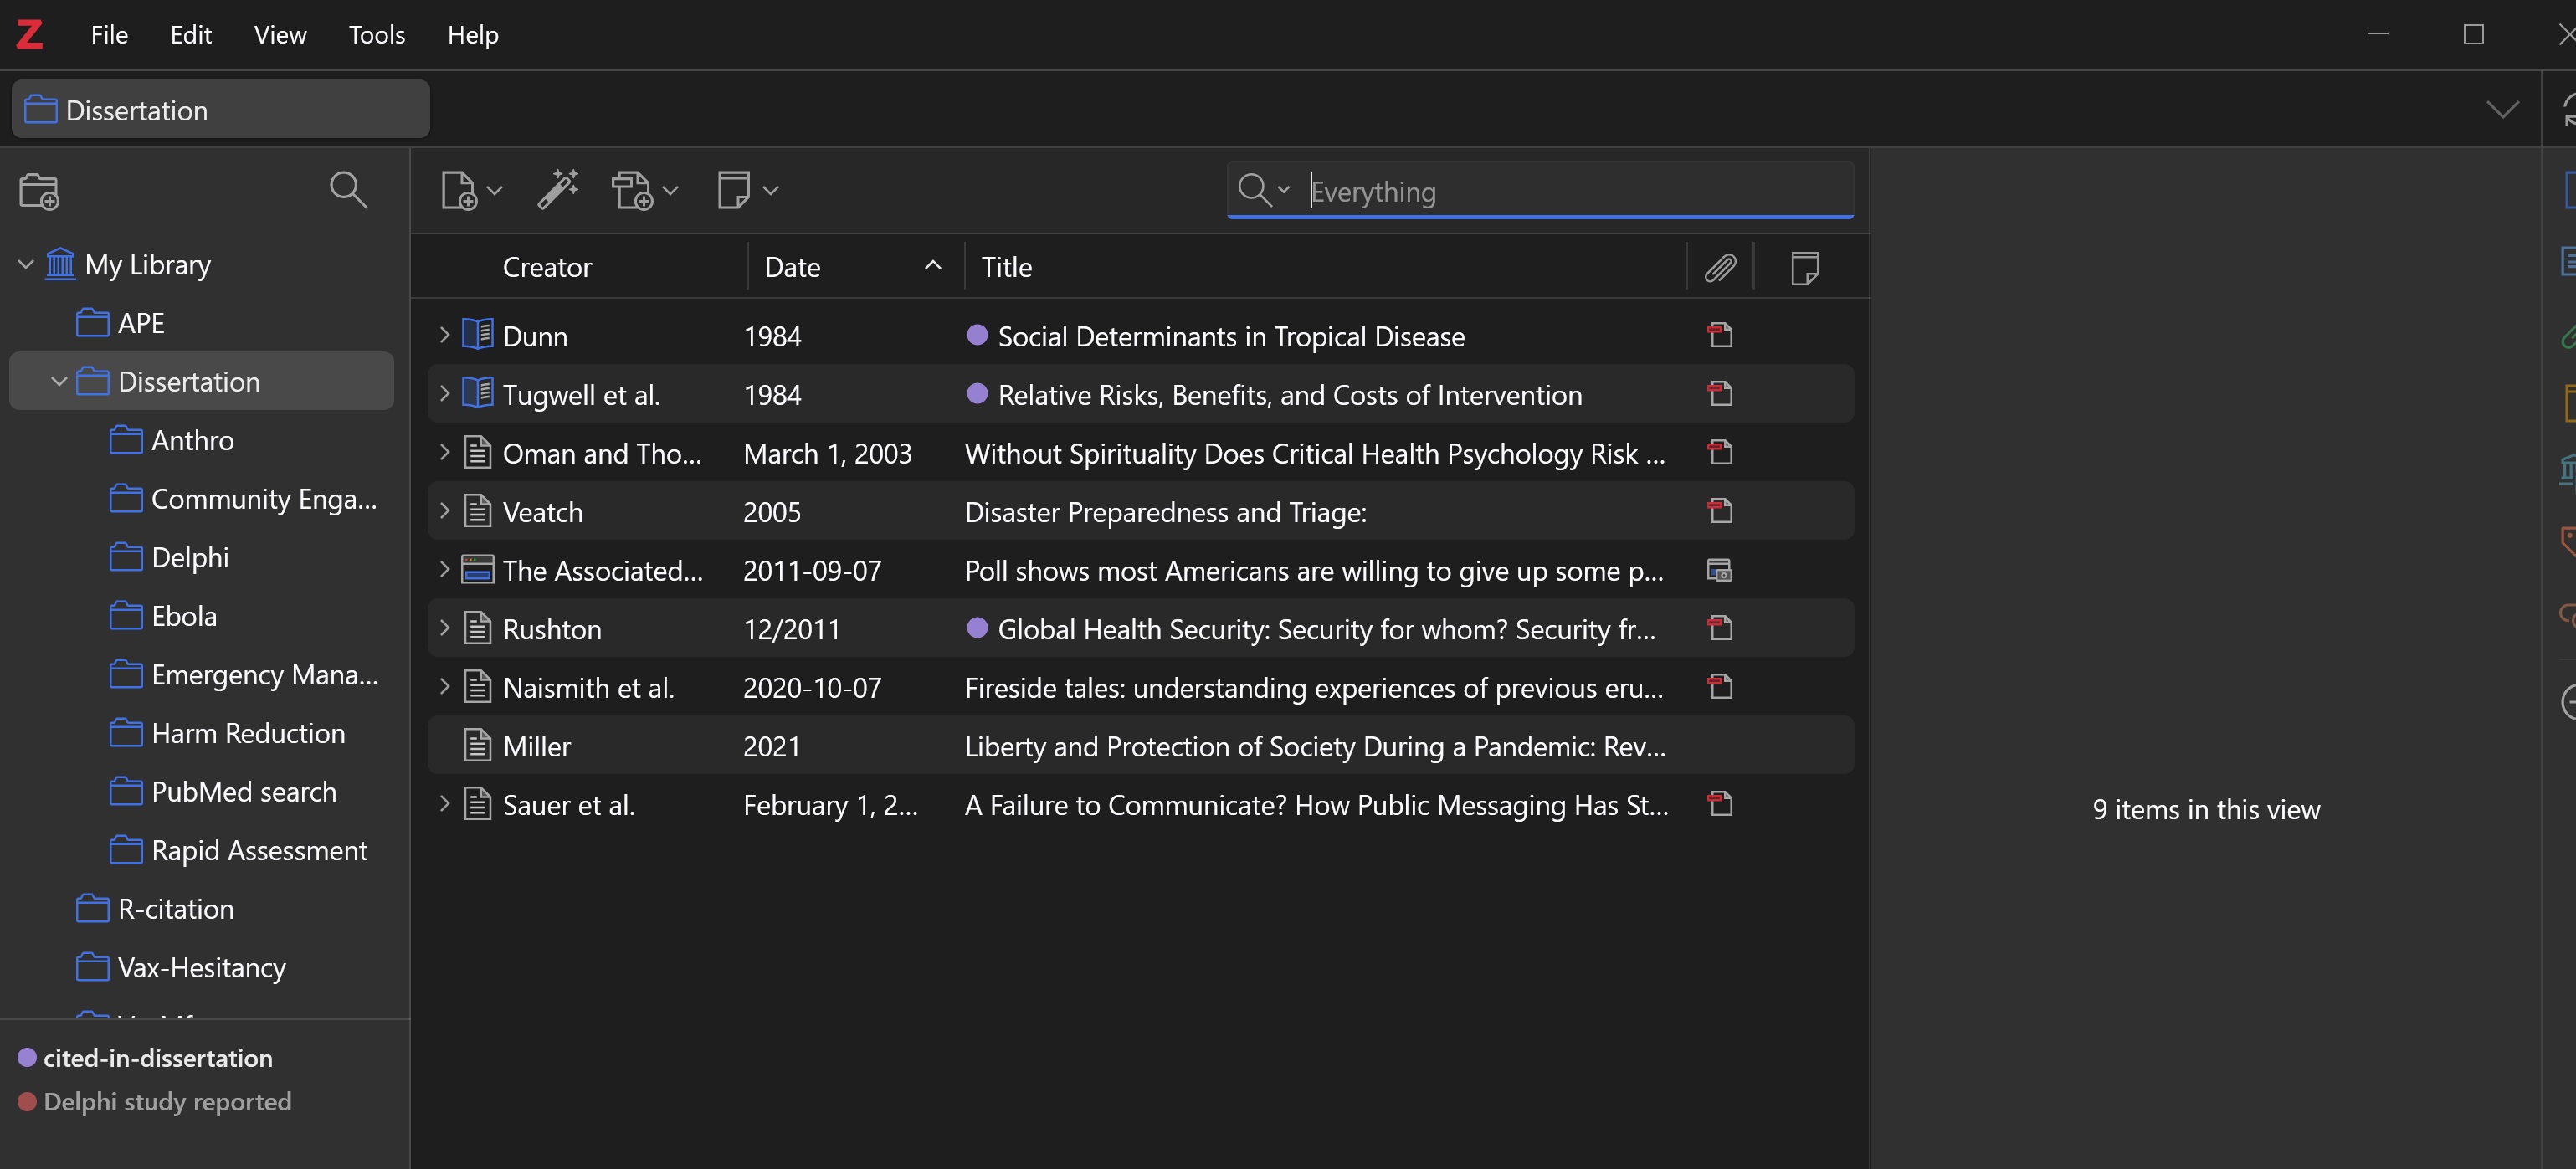Image resolution: width=2576 pixels, height=1169 pixels.
Task: Open the Tools menu
Action: pos(376,34)
